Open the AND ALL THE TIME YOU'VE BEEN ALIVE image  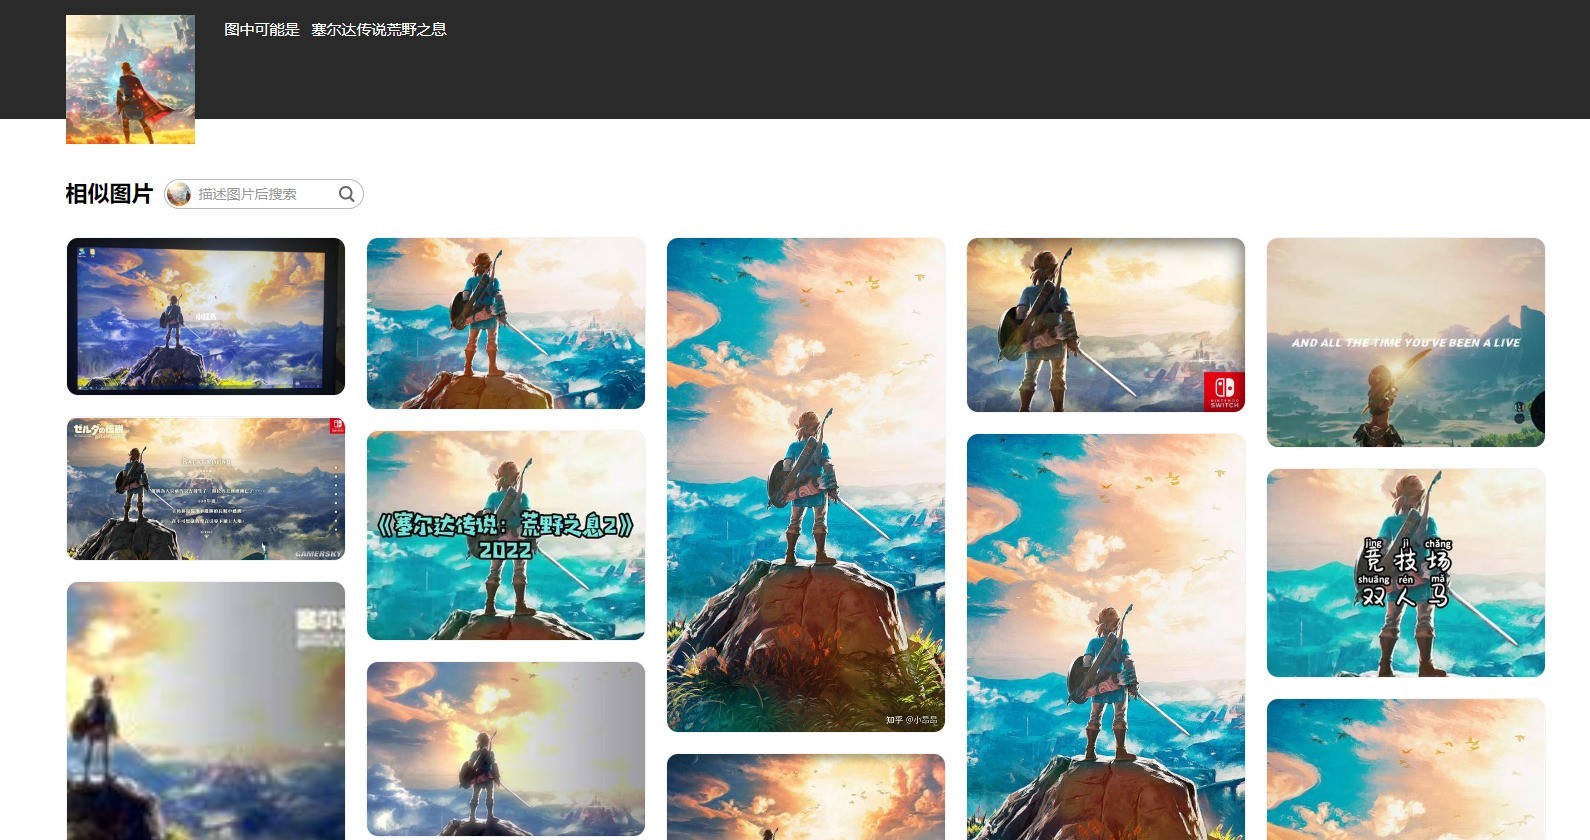click(x=1406, y=342)
